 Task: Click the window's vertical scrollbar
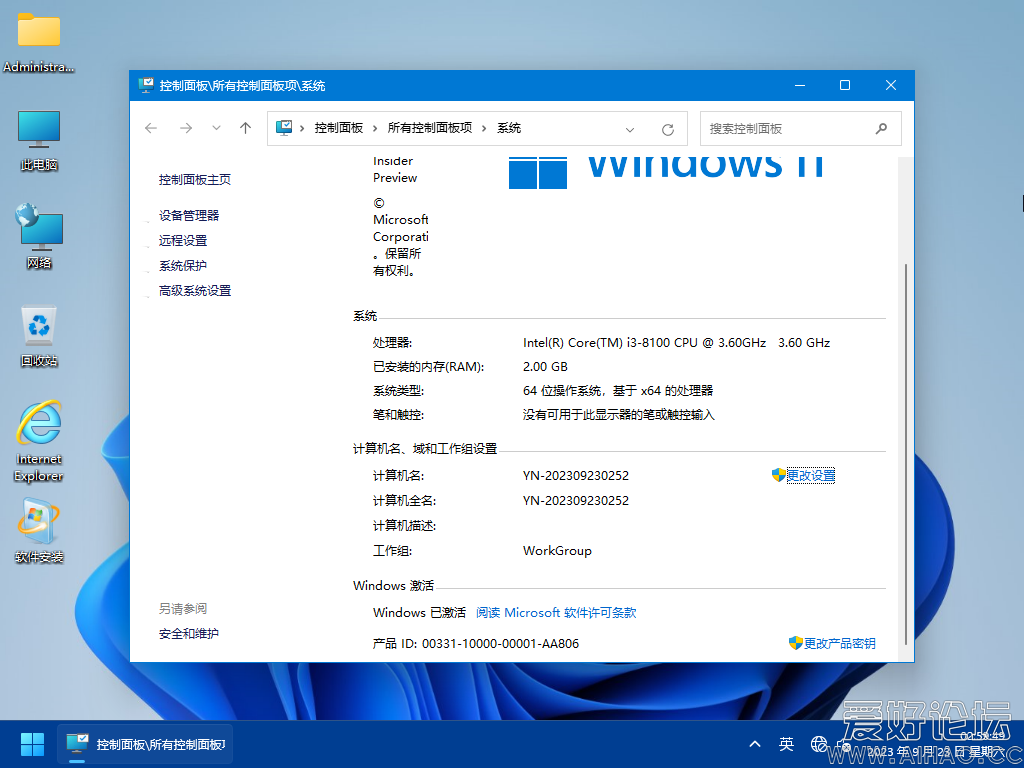(907, 450)
